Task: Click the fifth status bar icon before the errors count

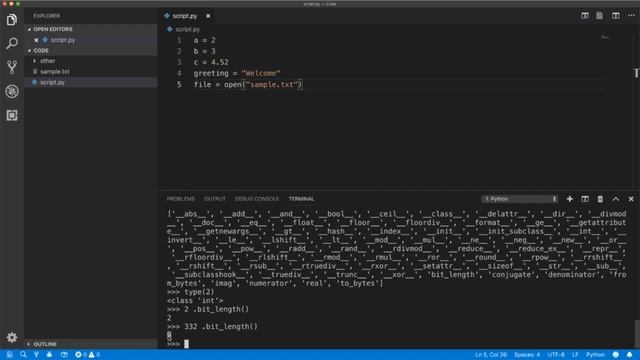Action: tap(64, 355)
